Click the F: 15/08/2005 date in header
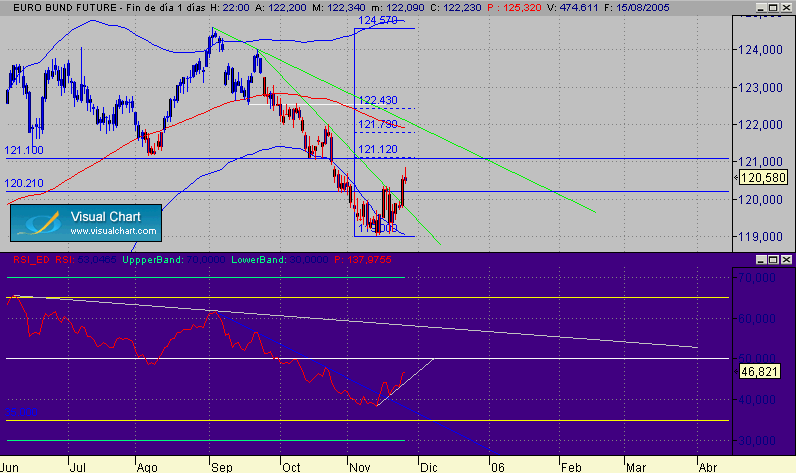This screenshot has width=796, height=473. (x=637, y=8)
